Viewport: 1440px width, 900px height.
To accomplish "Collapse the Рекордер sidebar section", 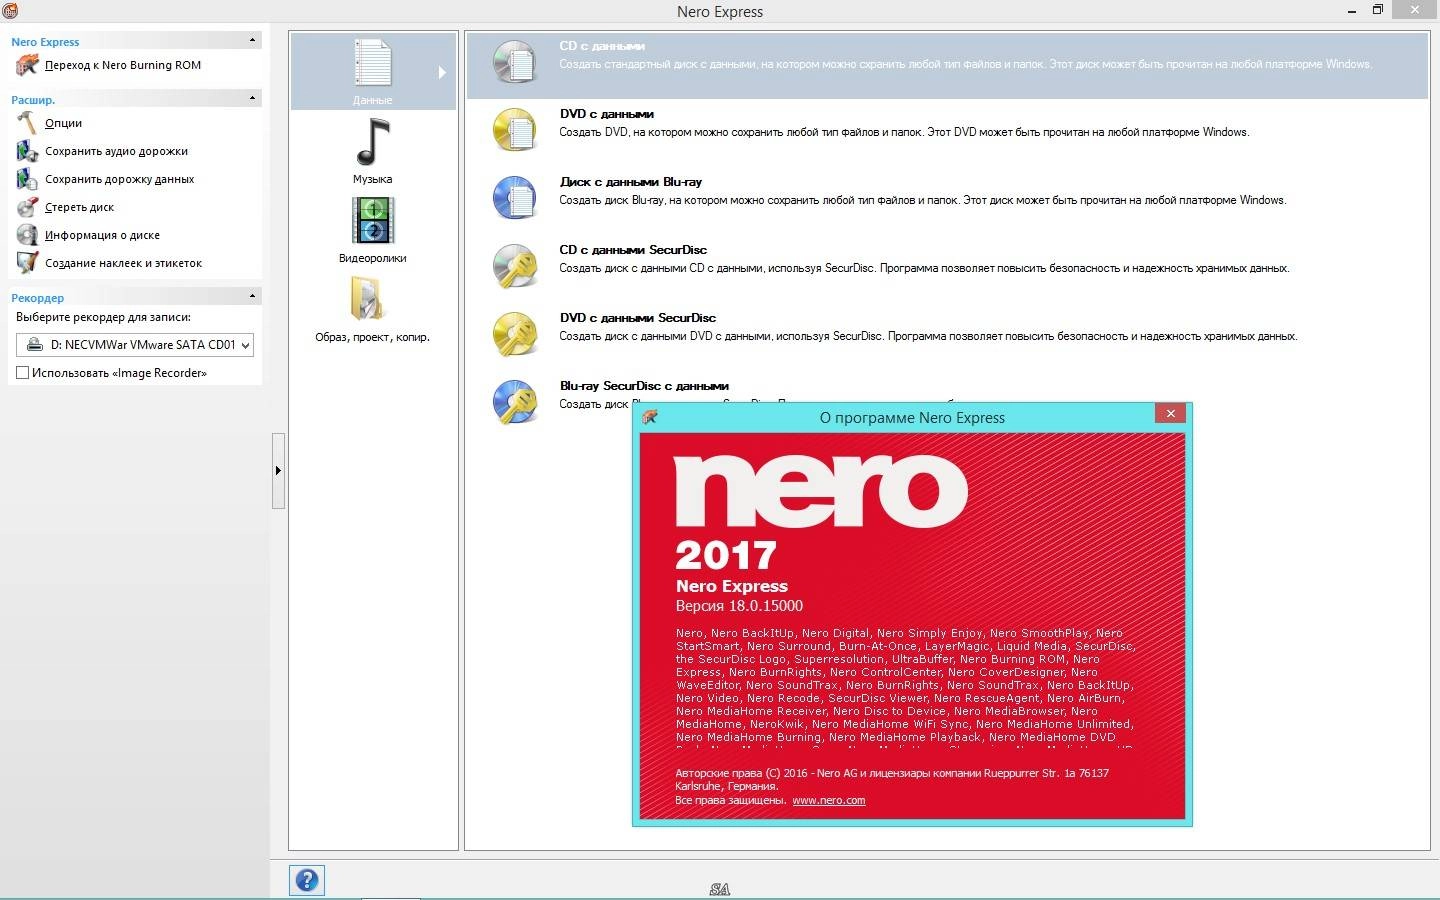I will 252,296.
